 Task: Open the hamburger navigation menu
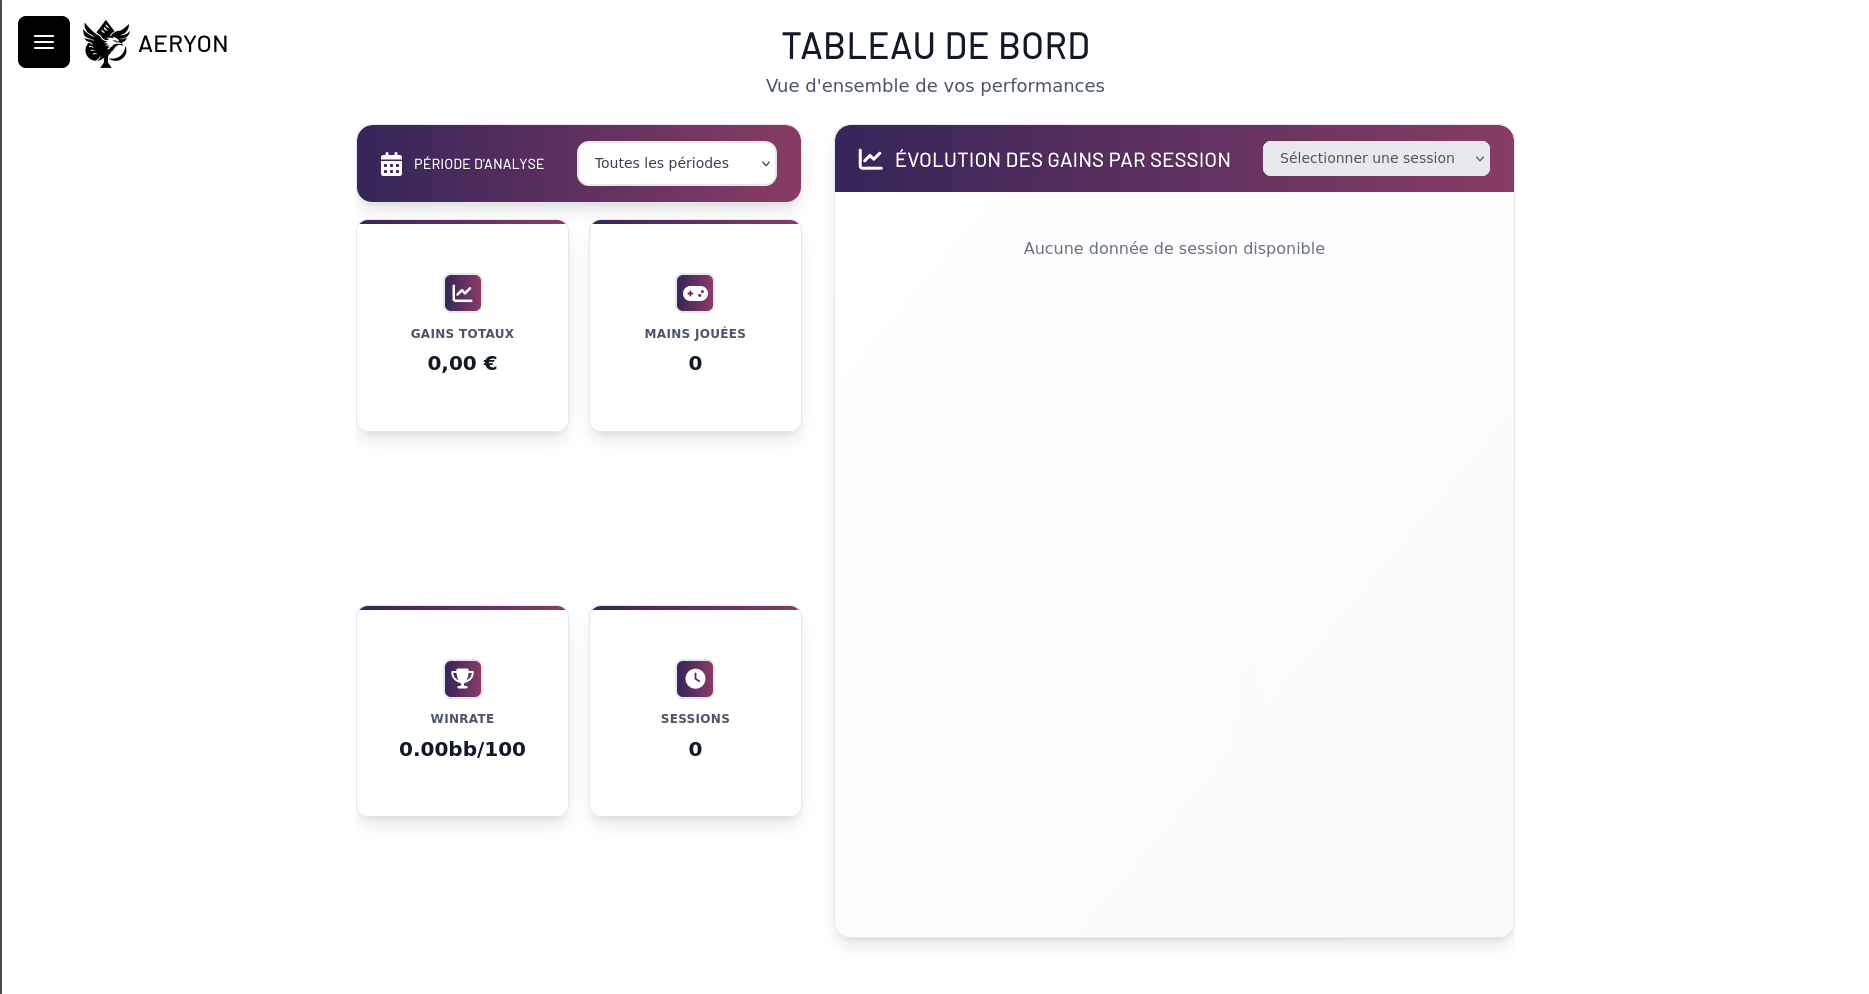pyautogui.click(x=43, y=42)
